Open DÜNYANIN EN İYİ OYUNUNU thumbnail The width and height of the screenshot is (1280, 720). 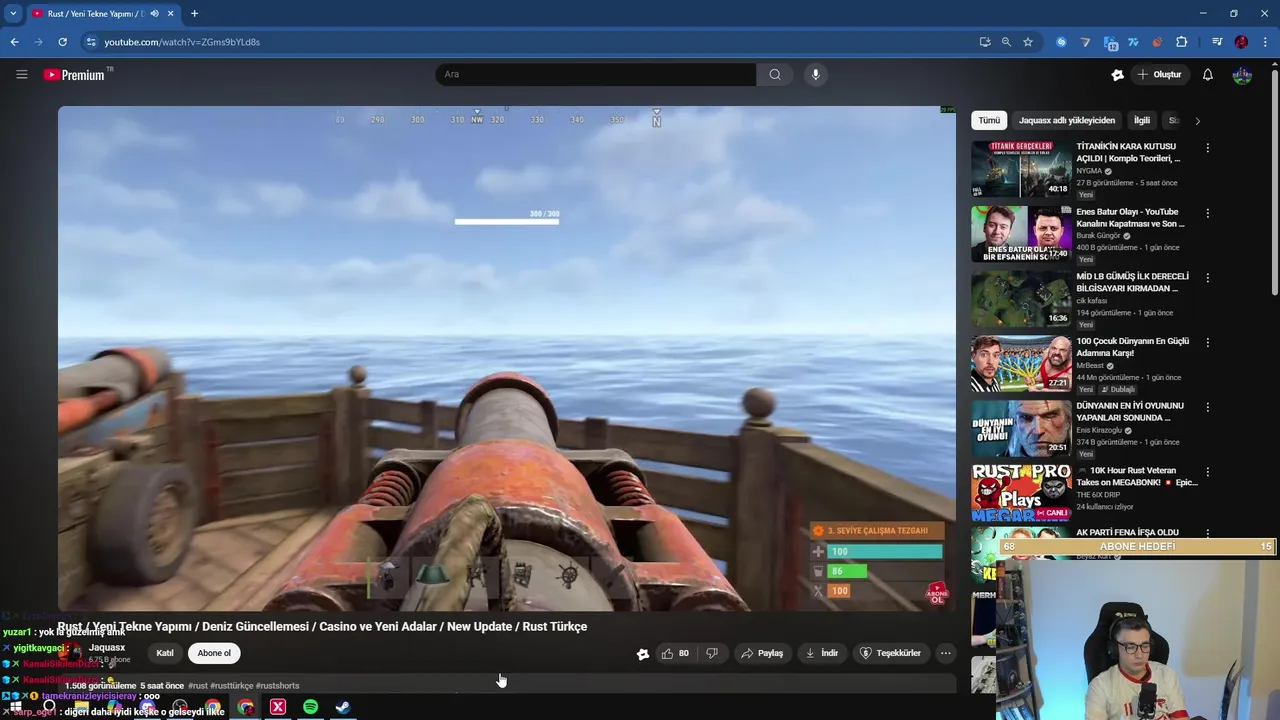(1021, 428)
